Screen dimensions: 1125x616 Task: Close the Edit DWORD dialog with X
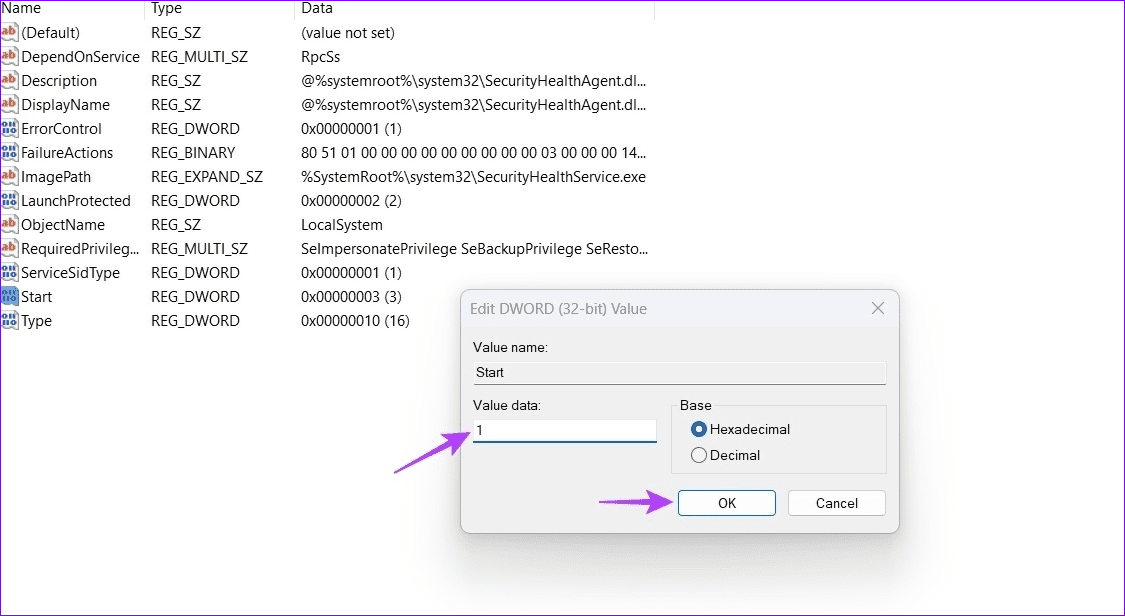[877, 308]
